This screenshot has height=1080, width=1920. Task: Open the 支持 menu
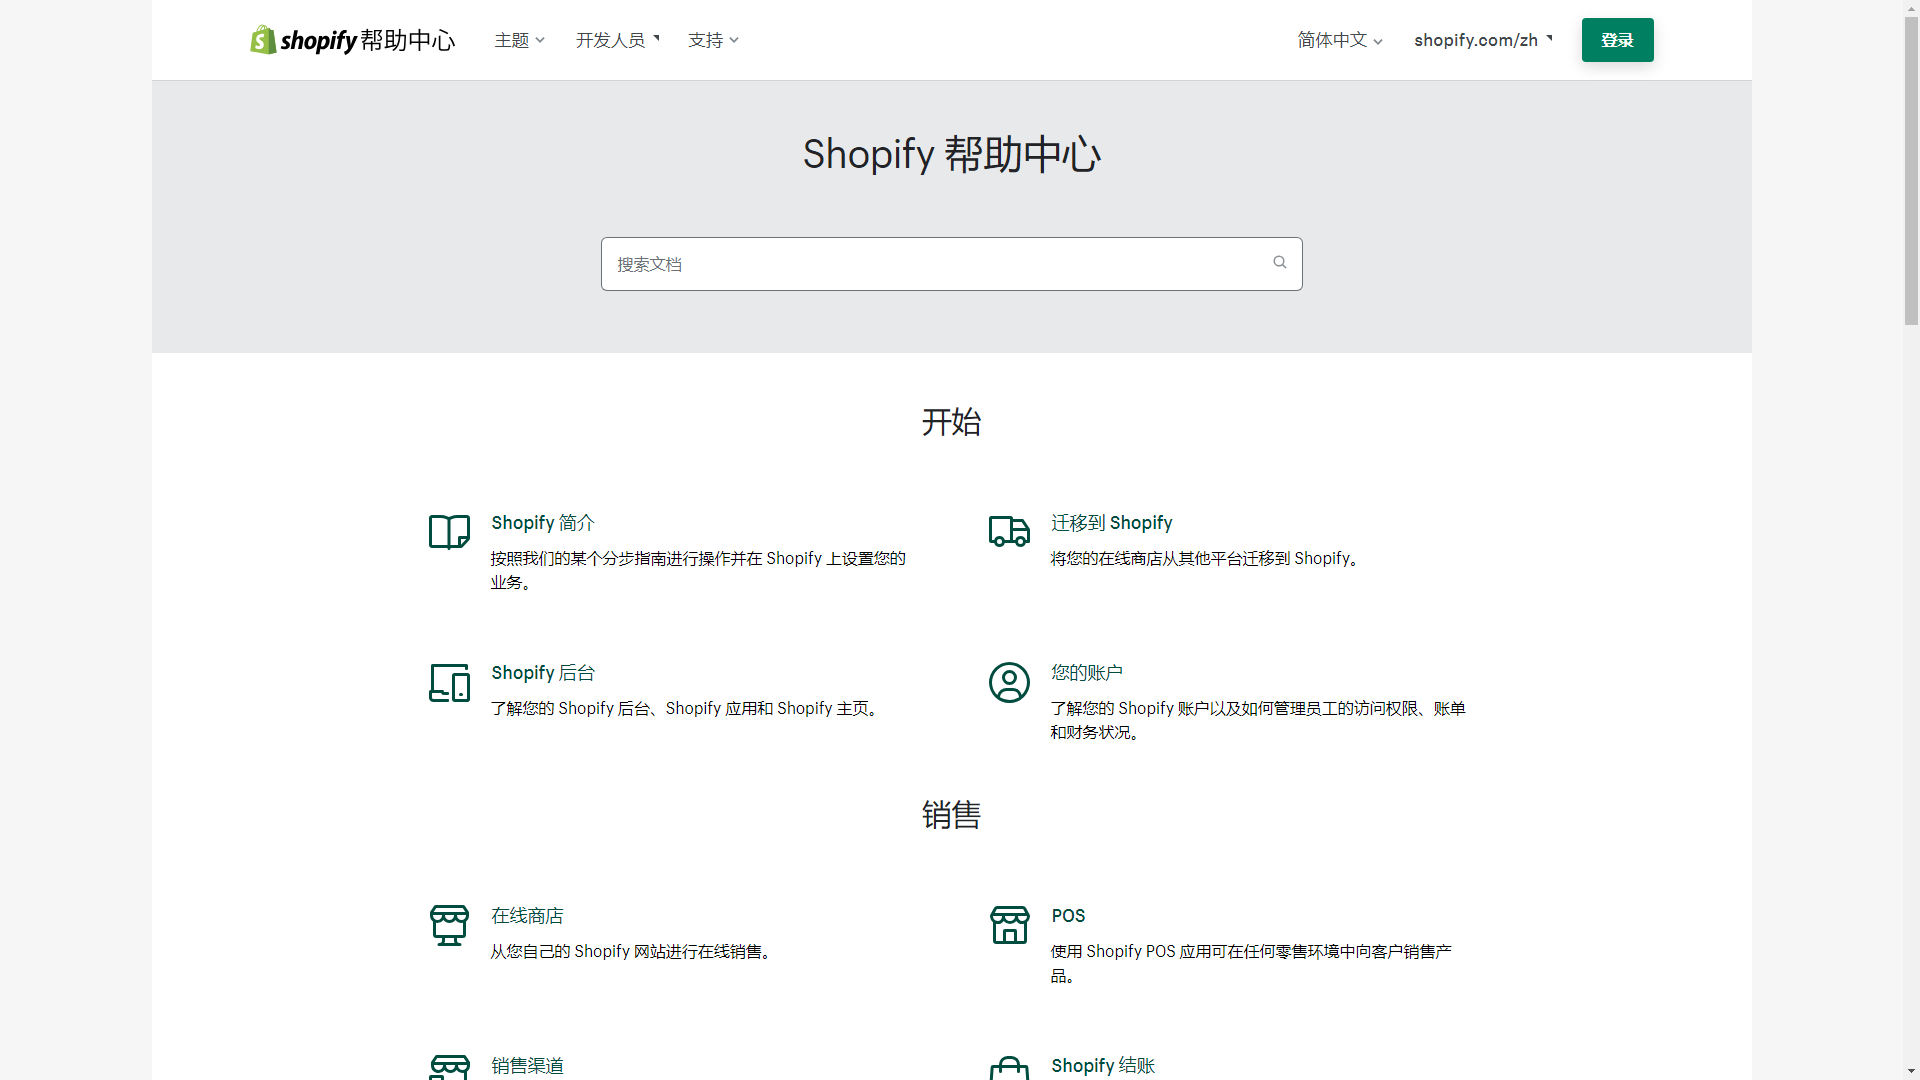[x=712, y=40]
